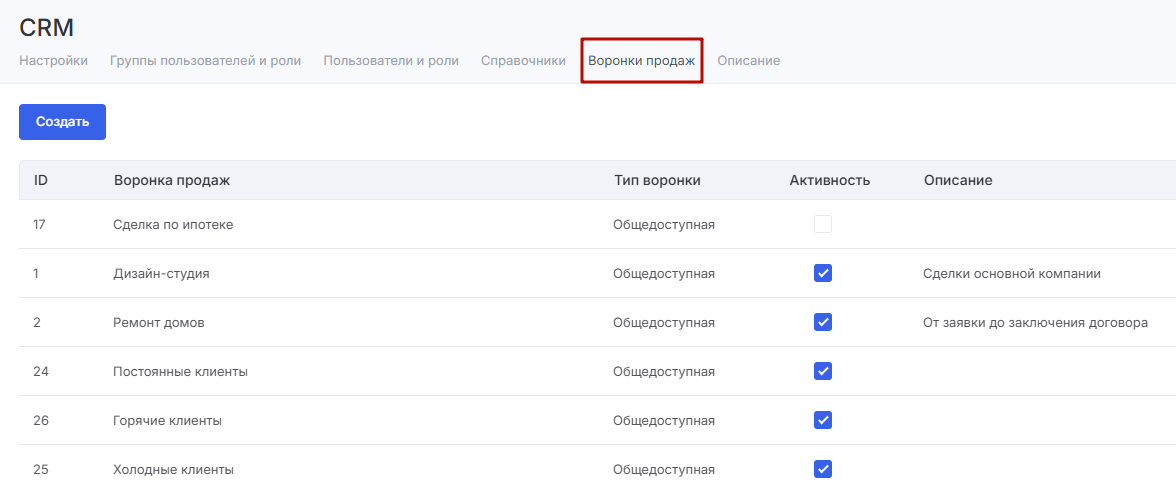Click the Горячие клиенты funnel name
Screen dimensions: 1176x493
coord(167,421)
